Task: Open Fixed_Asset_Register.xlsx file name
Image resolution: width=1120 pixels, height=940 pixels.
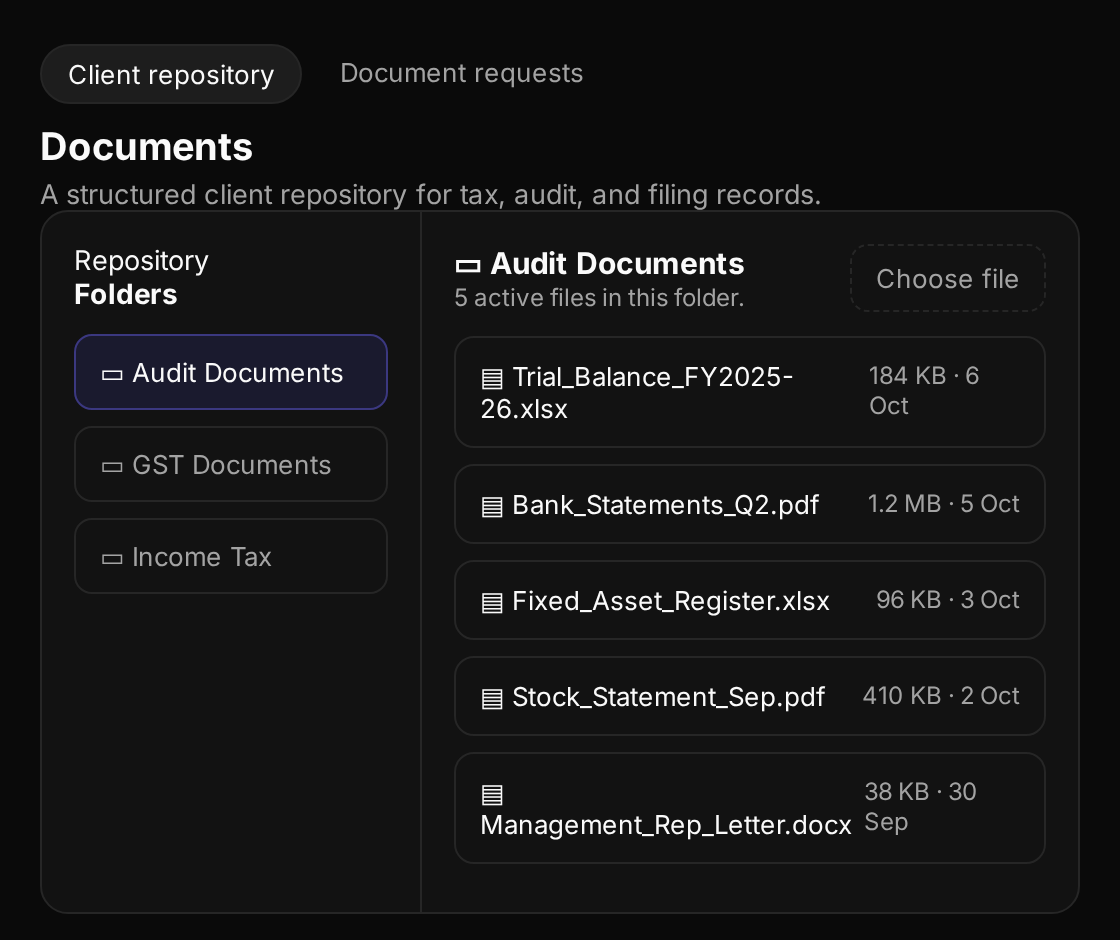Action: point(671,601)
